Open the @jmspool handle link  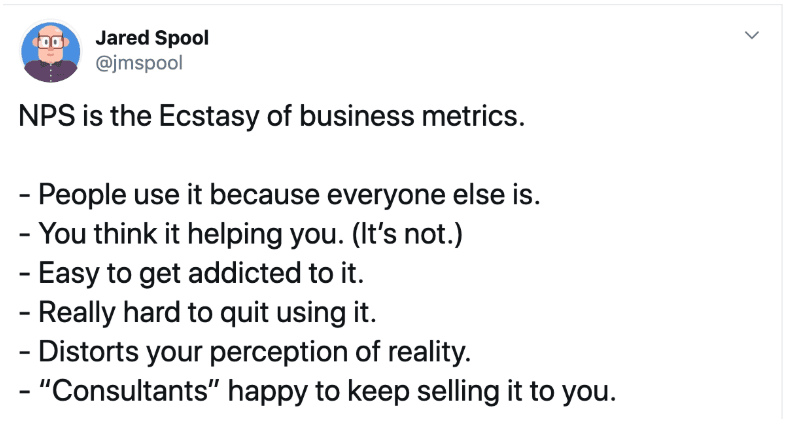click(139, 63)
